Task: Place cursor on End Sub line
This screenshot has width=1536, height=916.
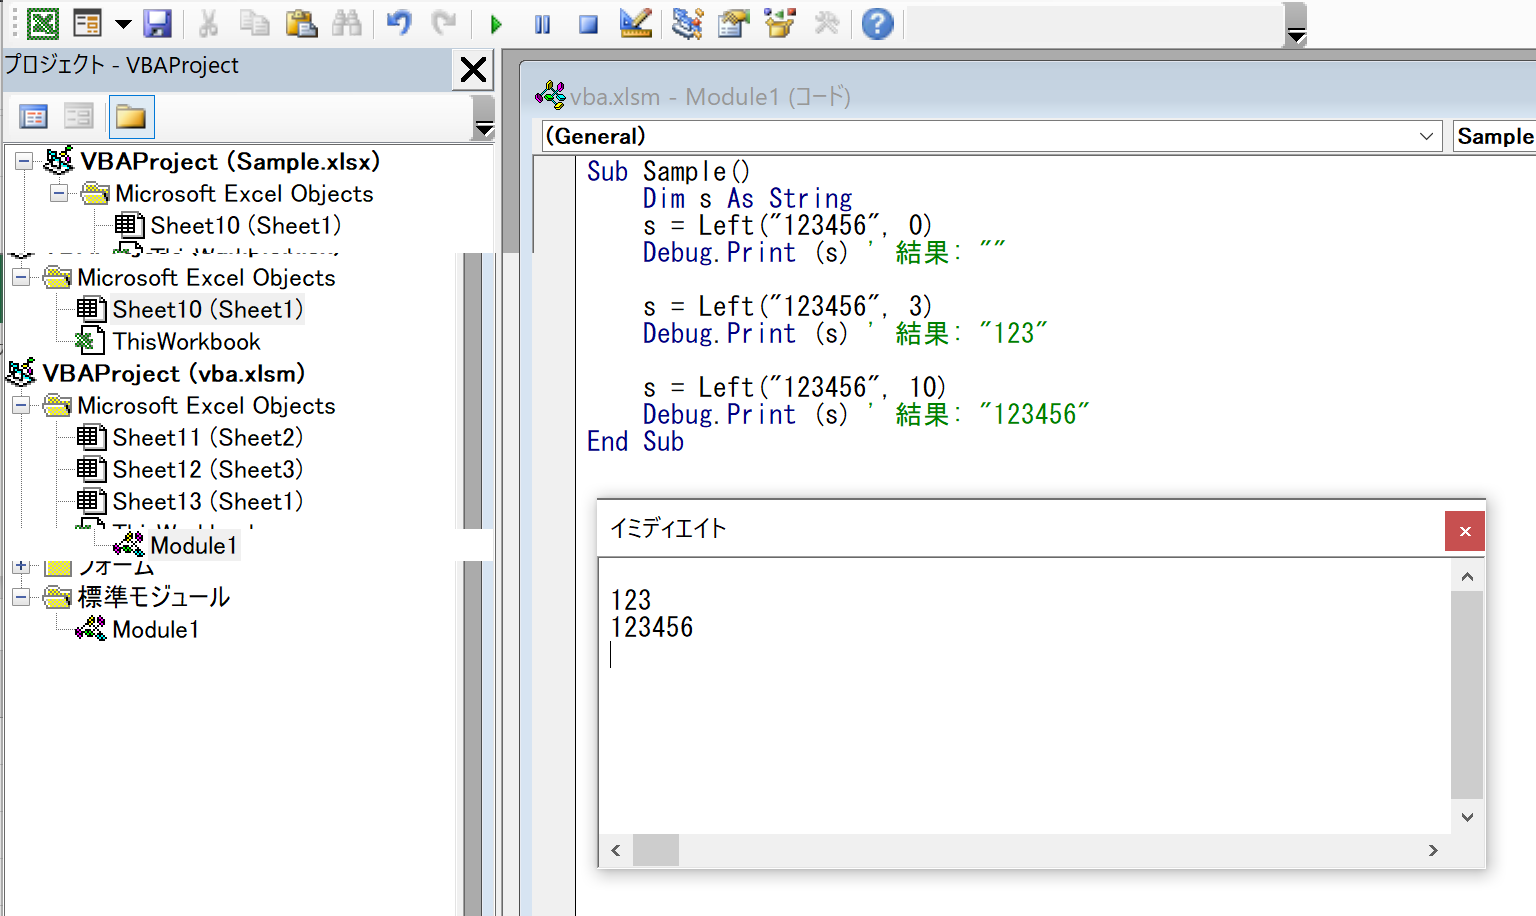Action: (635, 441)
